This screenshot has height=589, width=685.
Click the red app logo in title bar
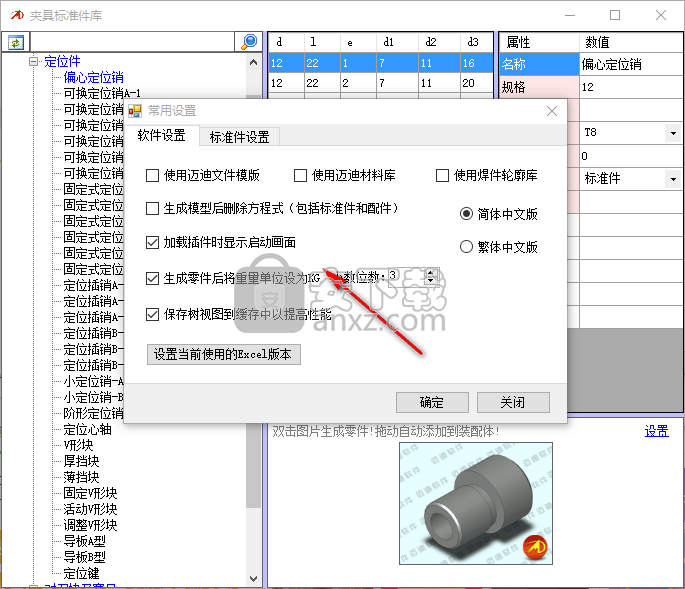point(17,15)
